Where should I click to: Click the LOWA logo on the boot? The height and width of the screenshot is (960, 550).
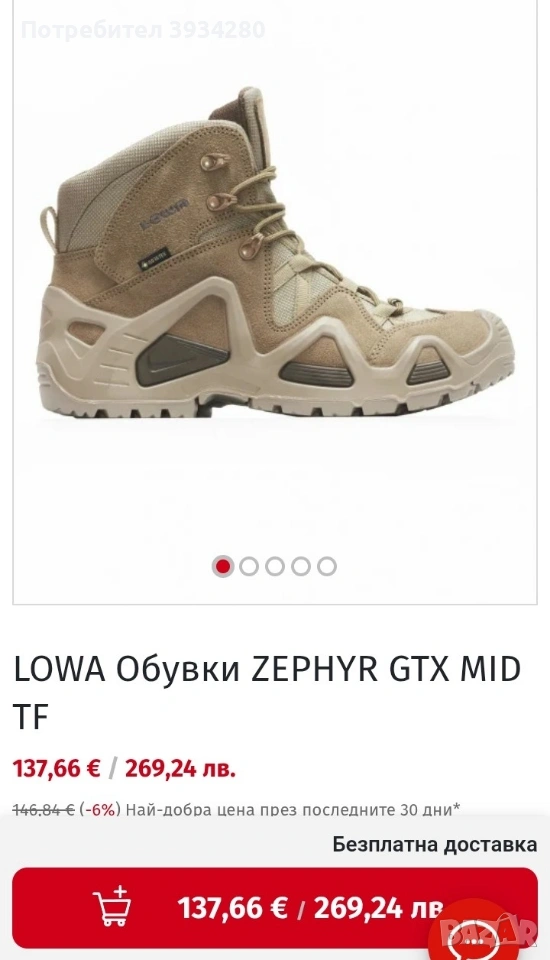[164, 212]
